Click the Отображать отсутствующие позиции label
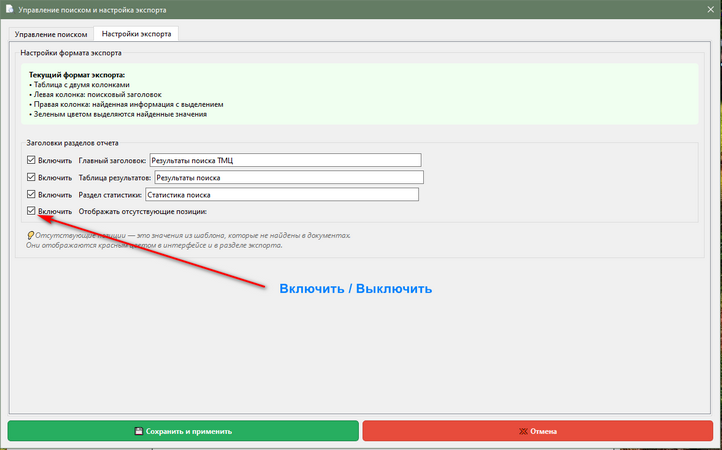 point(143,211)
